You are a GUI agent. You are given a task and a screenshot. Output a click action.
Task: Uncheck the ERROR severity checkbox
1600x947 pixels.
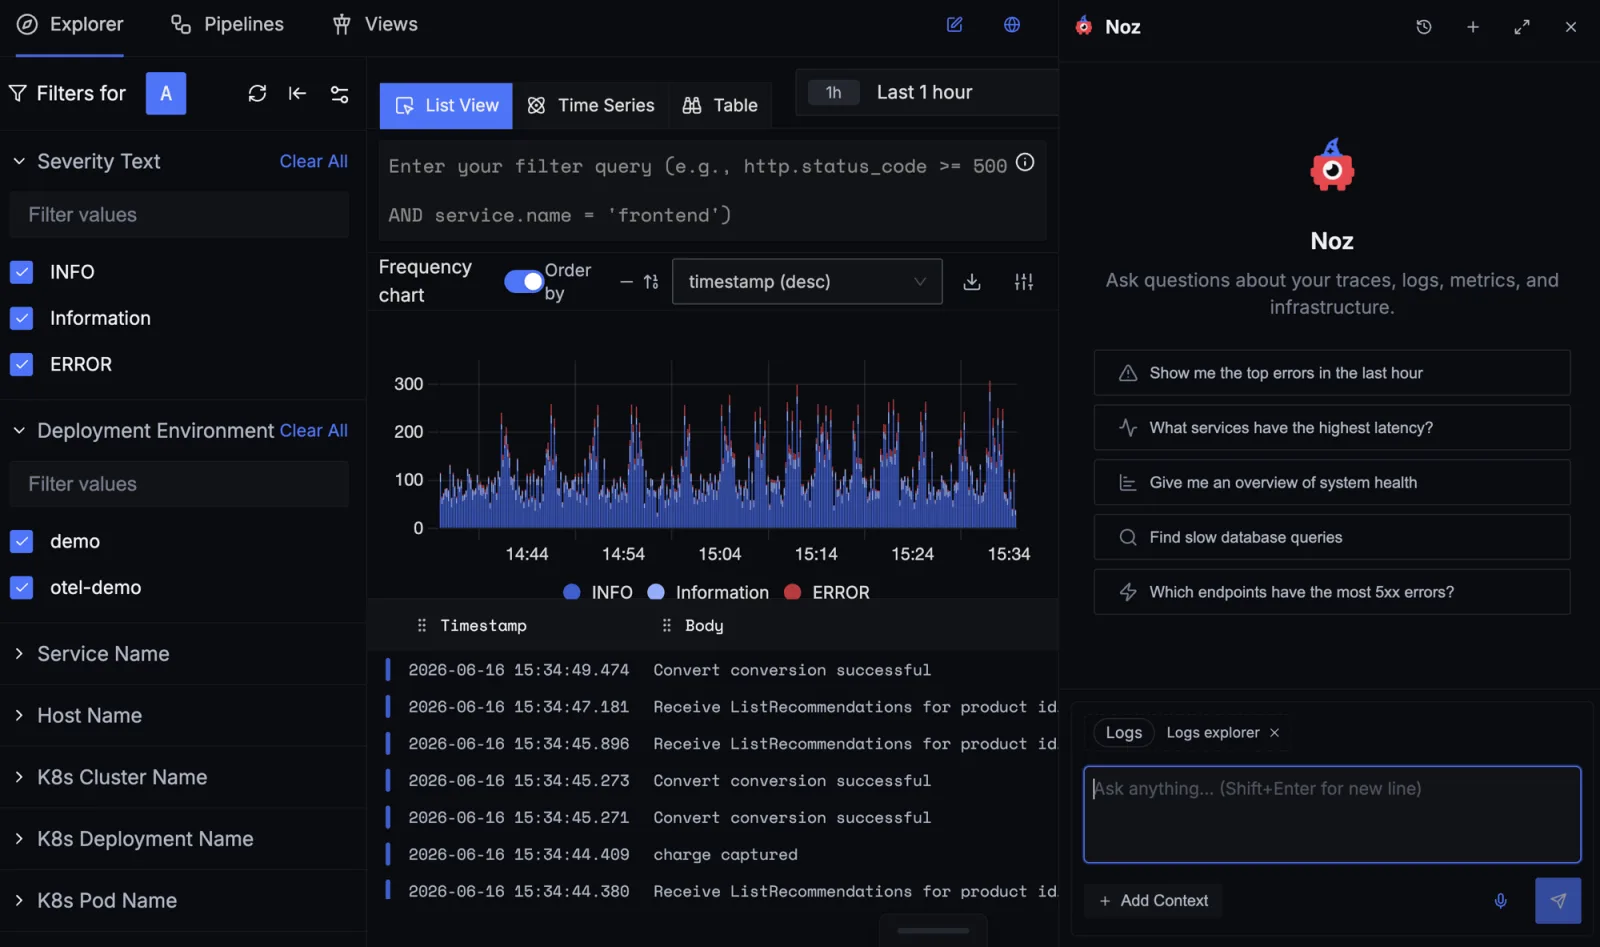click(x=22, y=364)
